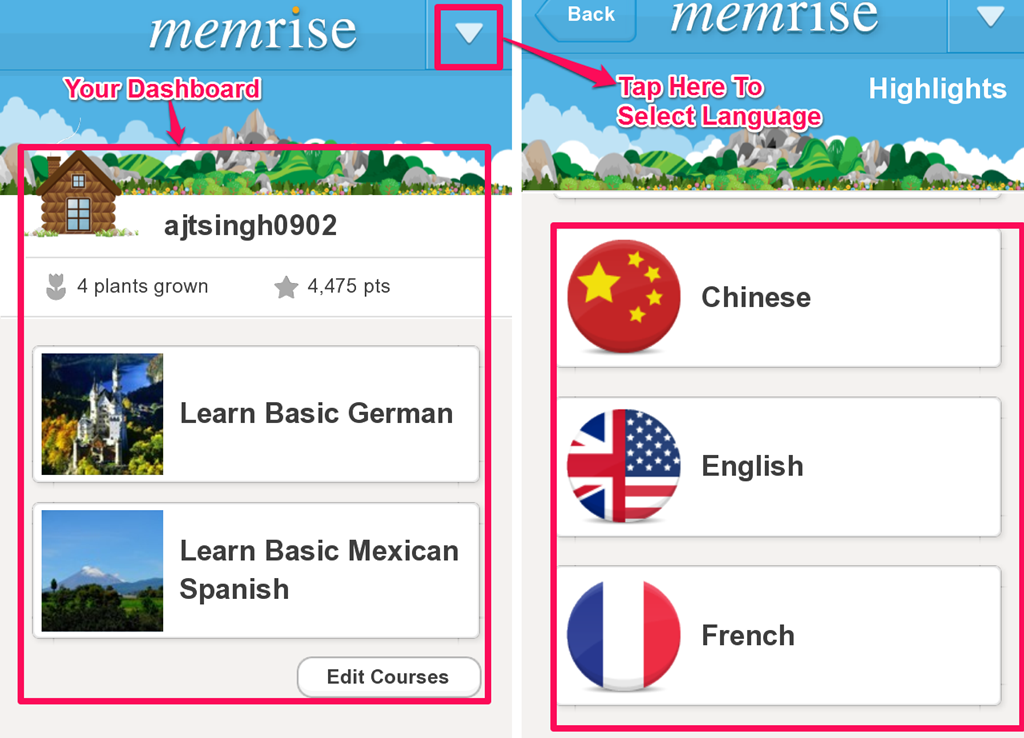Open the dropdown arrow on right memrise header
The height and width of the screenshot is (738, 1024).
click(x=990, y=16)
